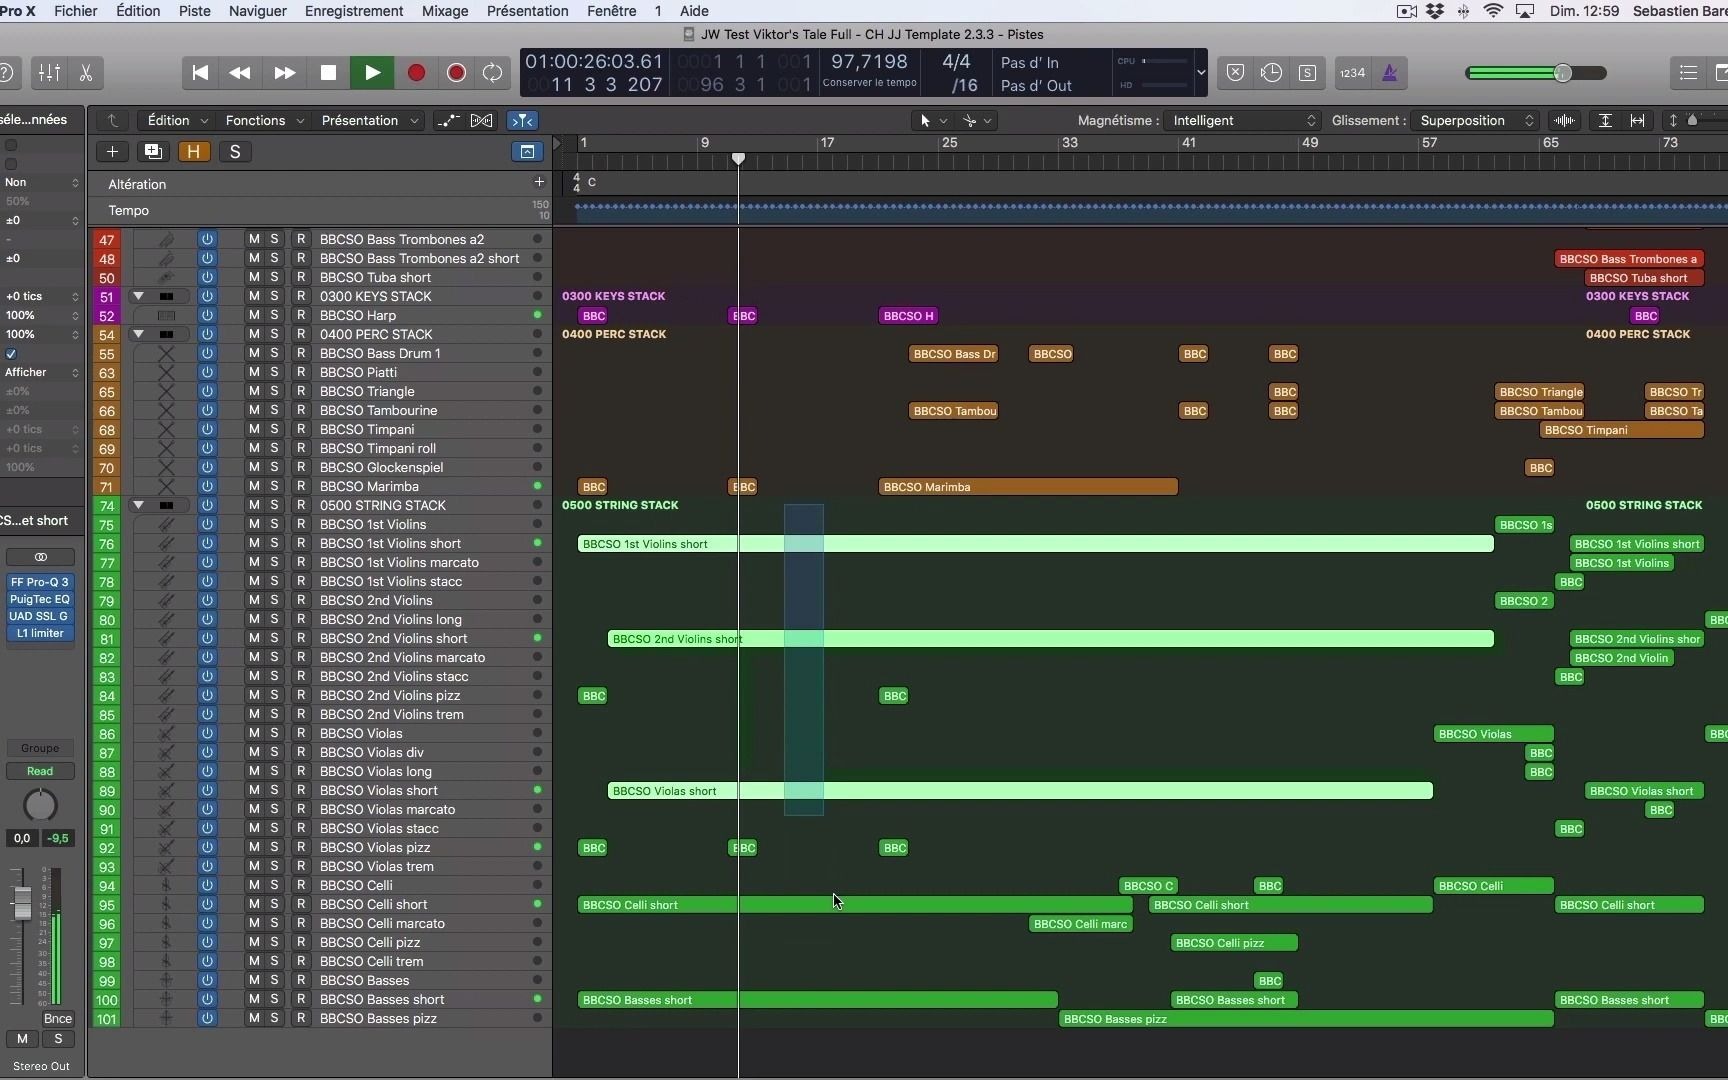Show automation view button
This screenshot has height=1080, width=1728.
(x=449, y=120)
